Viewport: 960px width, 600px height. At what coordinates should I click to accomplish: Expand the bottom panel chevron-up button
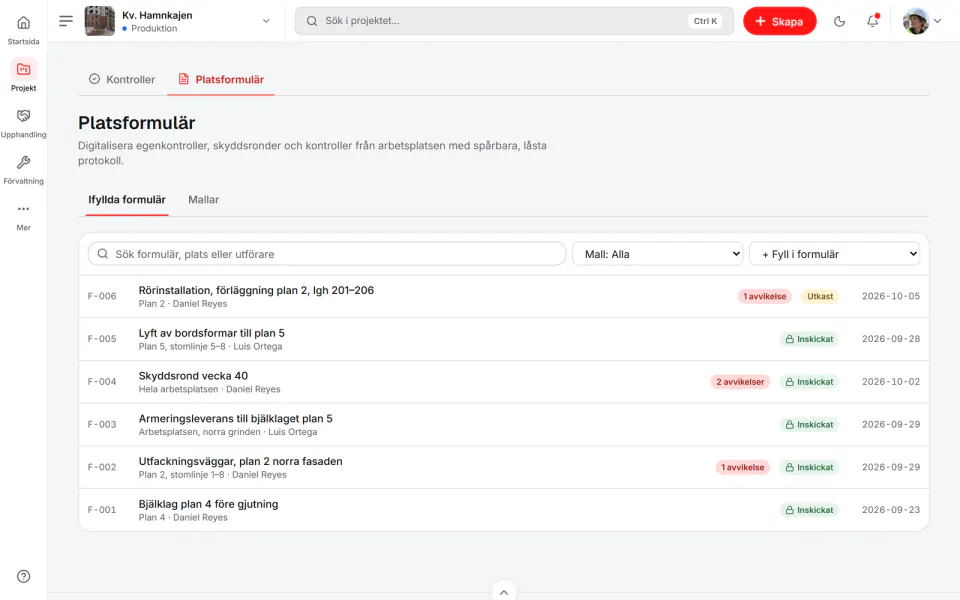pos(503,591)
